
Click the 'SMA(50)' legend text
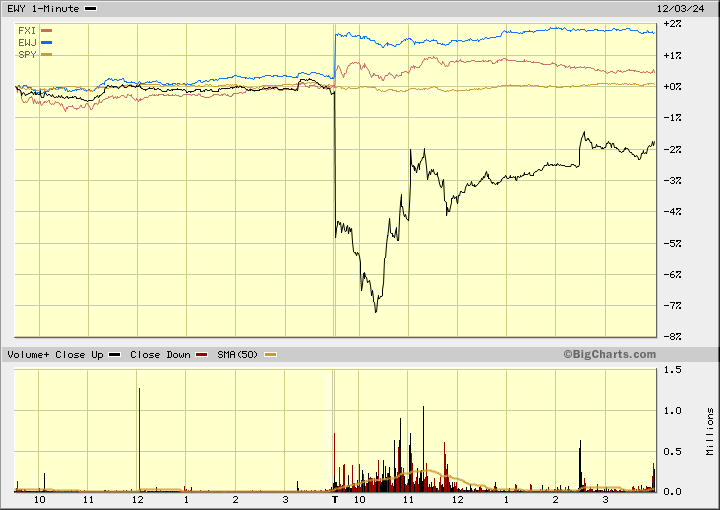(237, 355)
